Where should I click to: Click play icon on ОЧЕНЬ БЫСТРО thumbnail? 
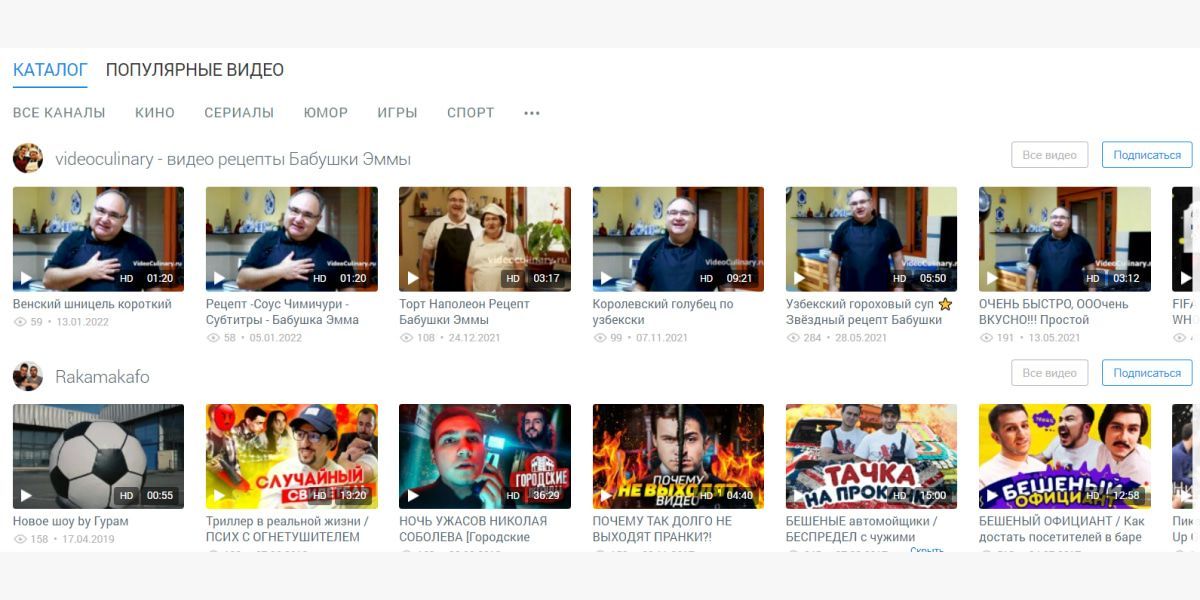pyautogui.click(x=992, y=278)
